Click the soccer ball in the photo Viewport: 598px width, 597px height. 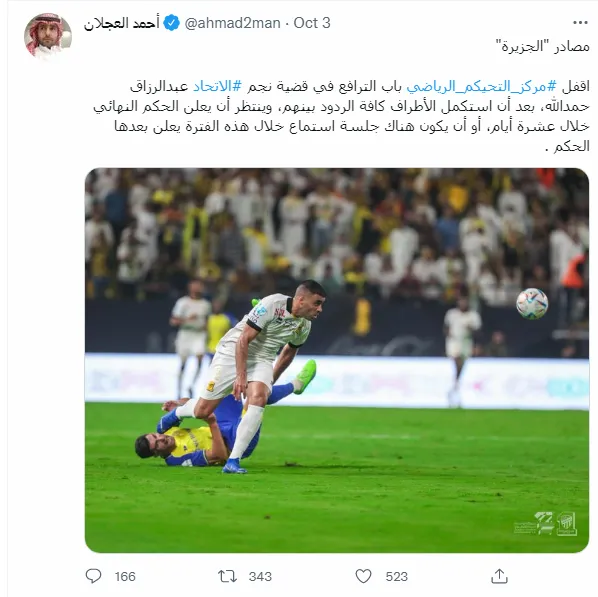[x=532, y=303]
